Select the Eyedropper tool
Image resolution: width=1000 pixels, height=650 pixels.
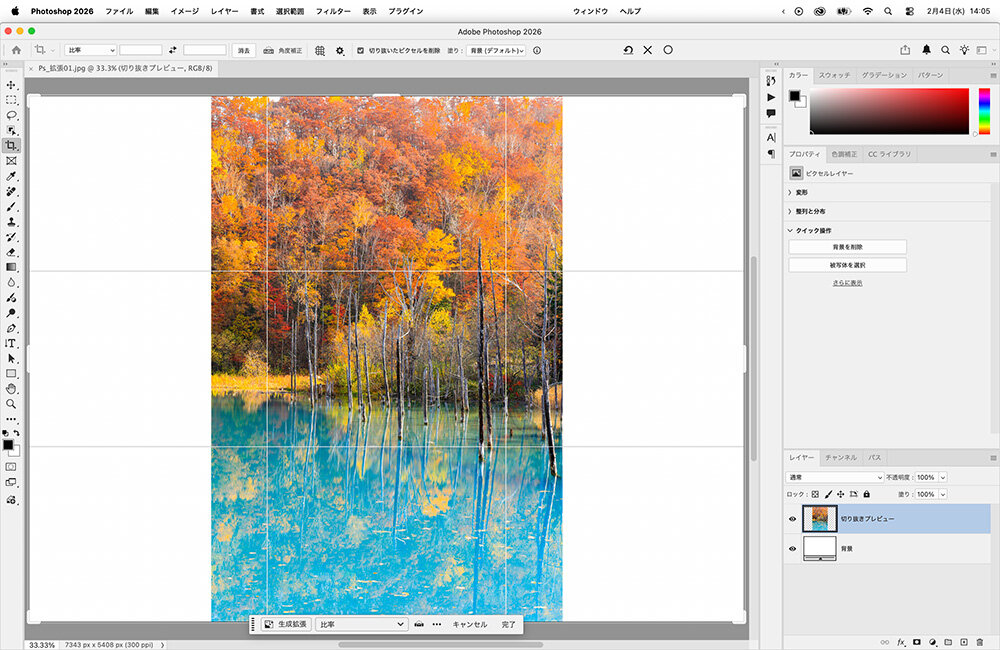(x=11, y=176)
